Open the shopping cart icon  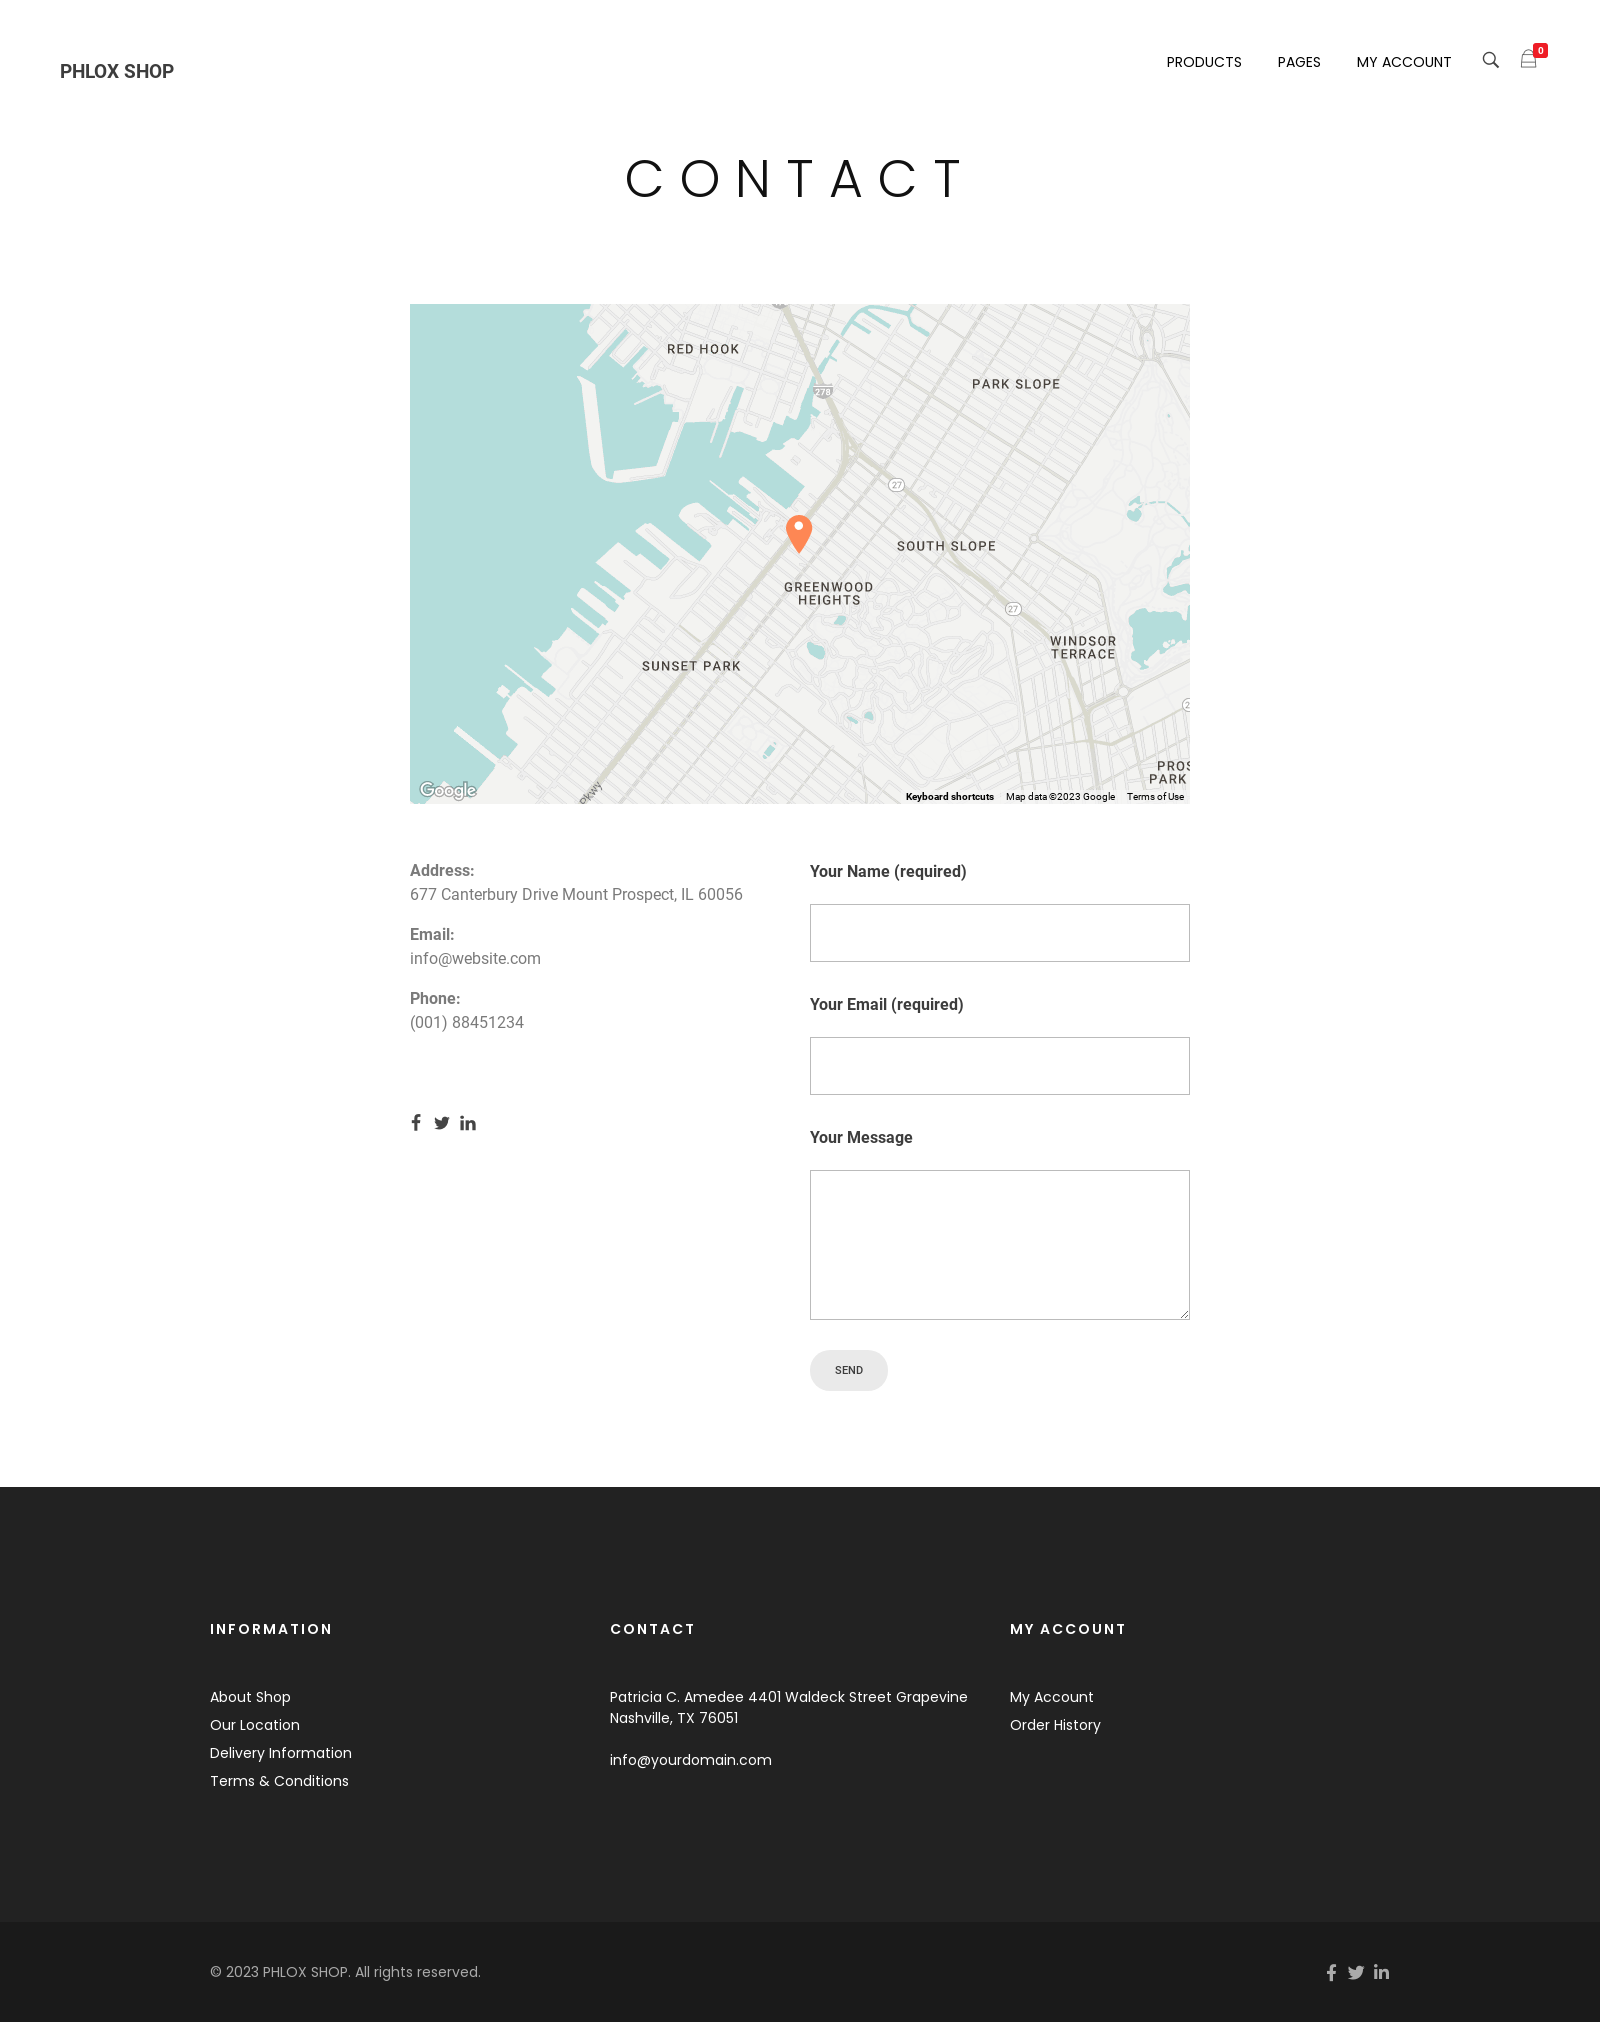1528,60
